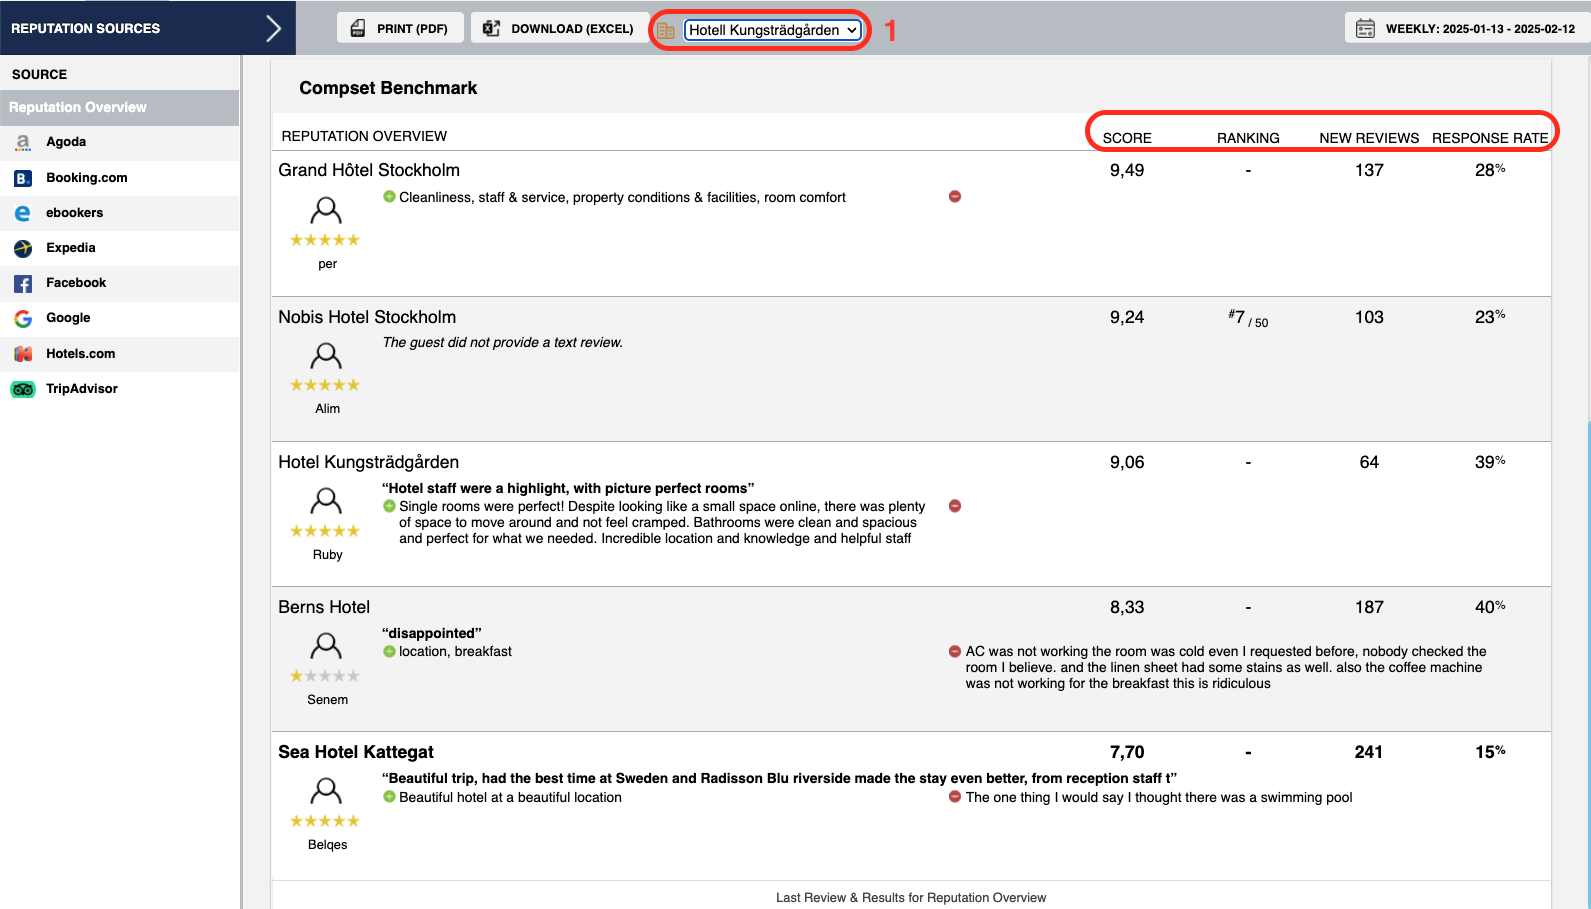Click green positive icon in Grand Hôtel review
This screenshot has height=909, width=1591.
pyautogui.click(x=389, y=197)
